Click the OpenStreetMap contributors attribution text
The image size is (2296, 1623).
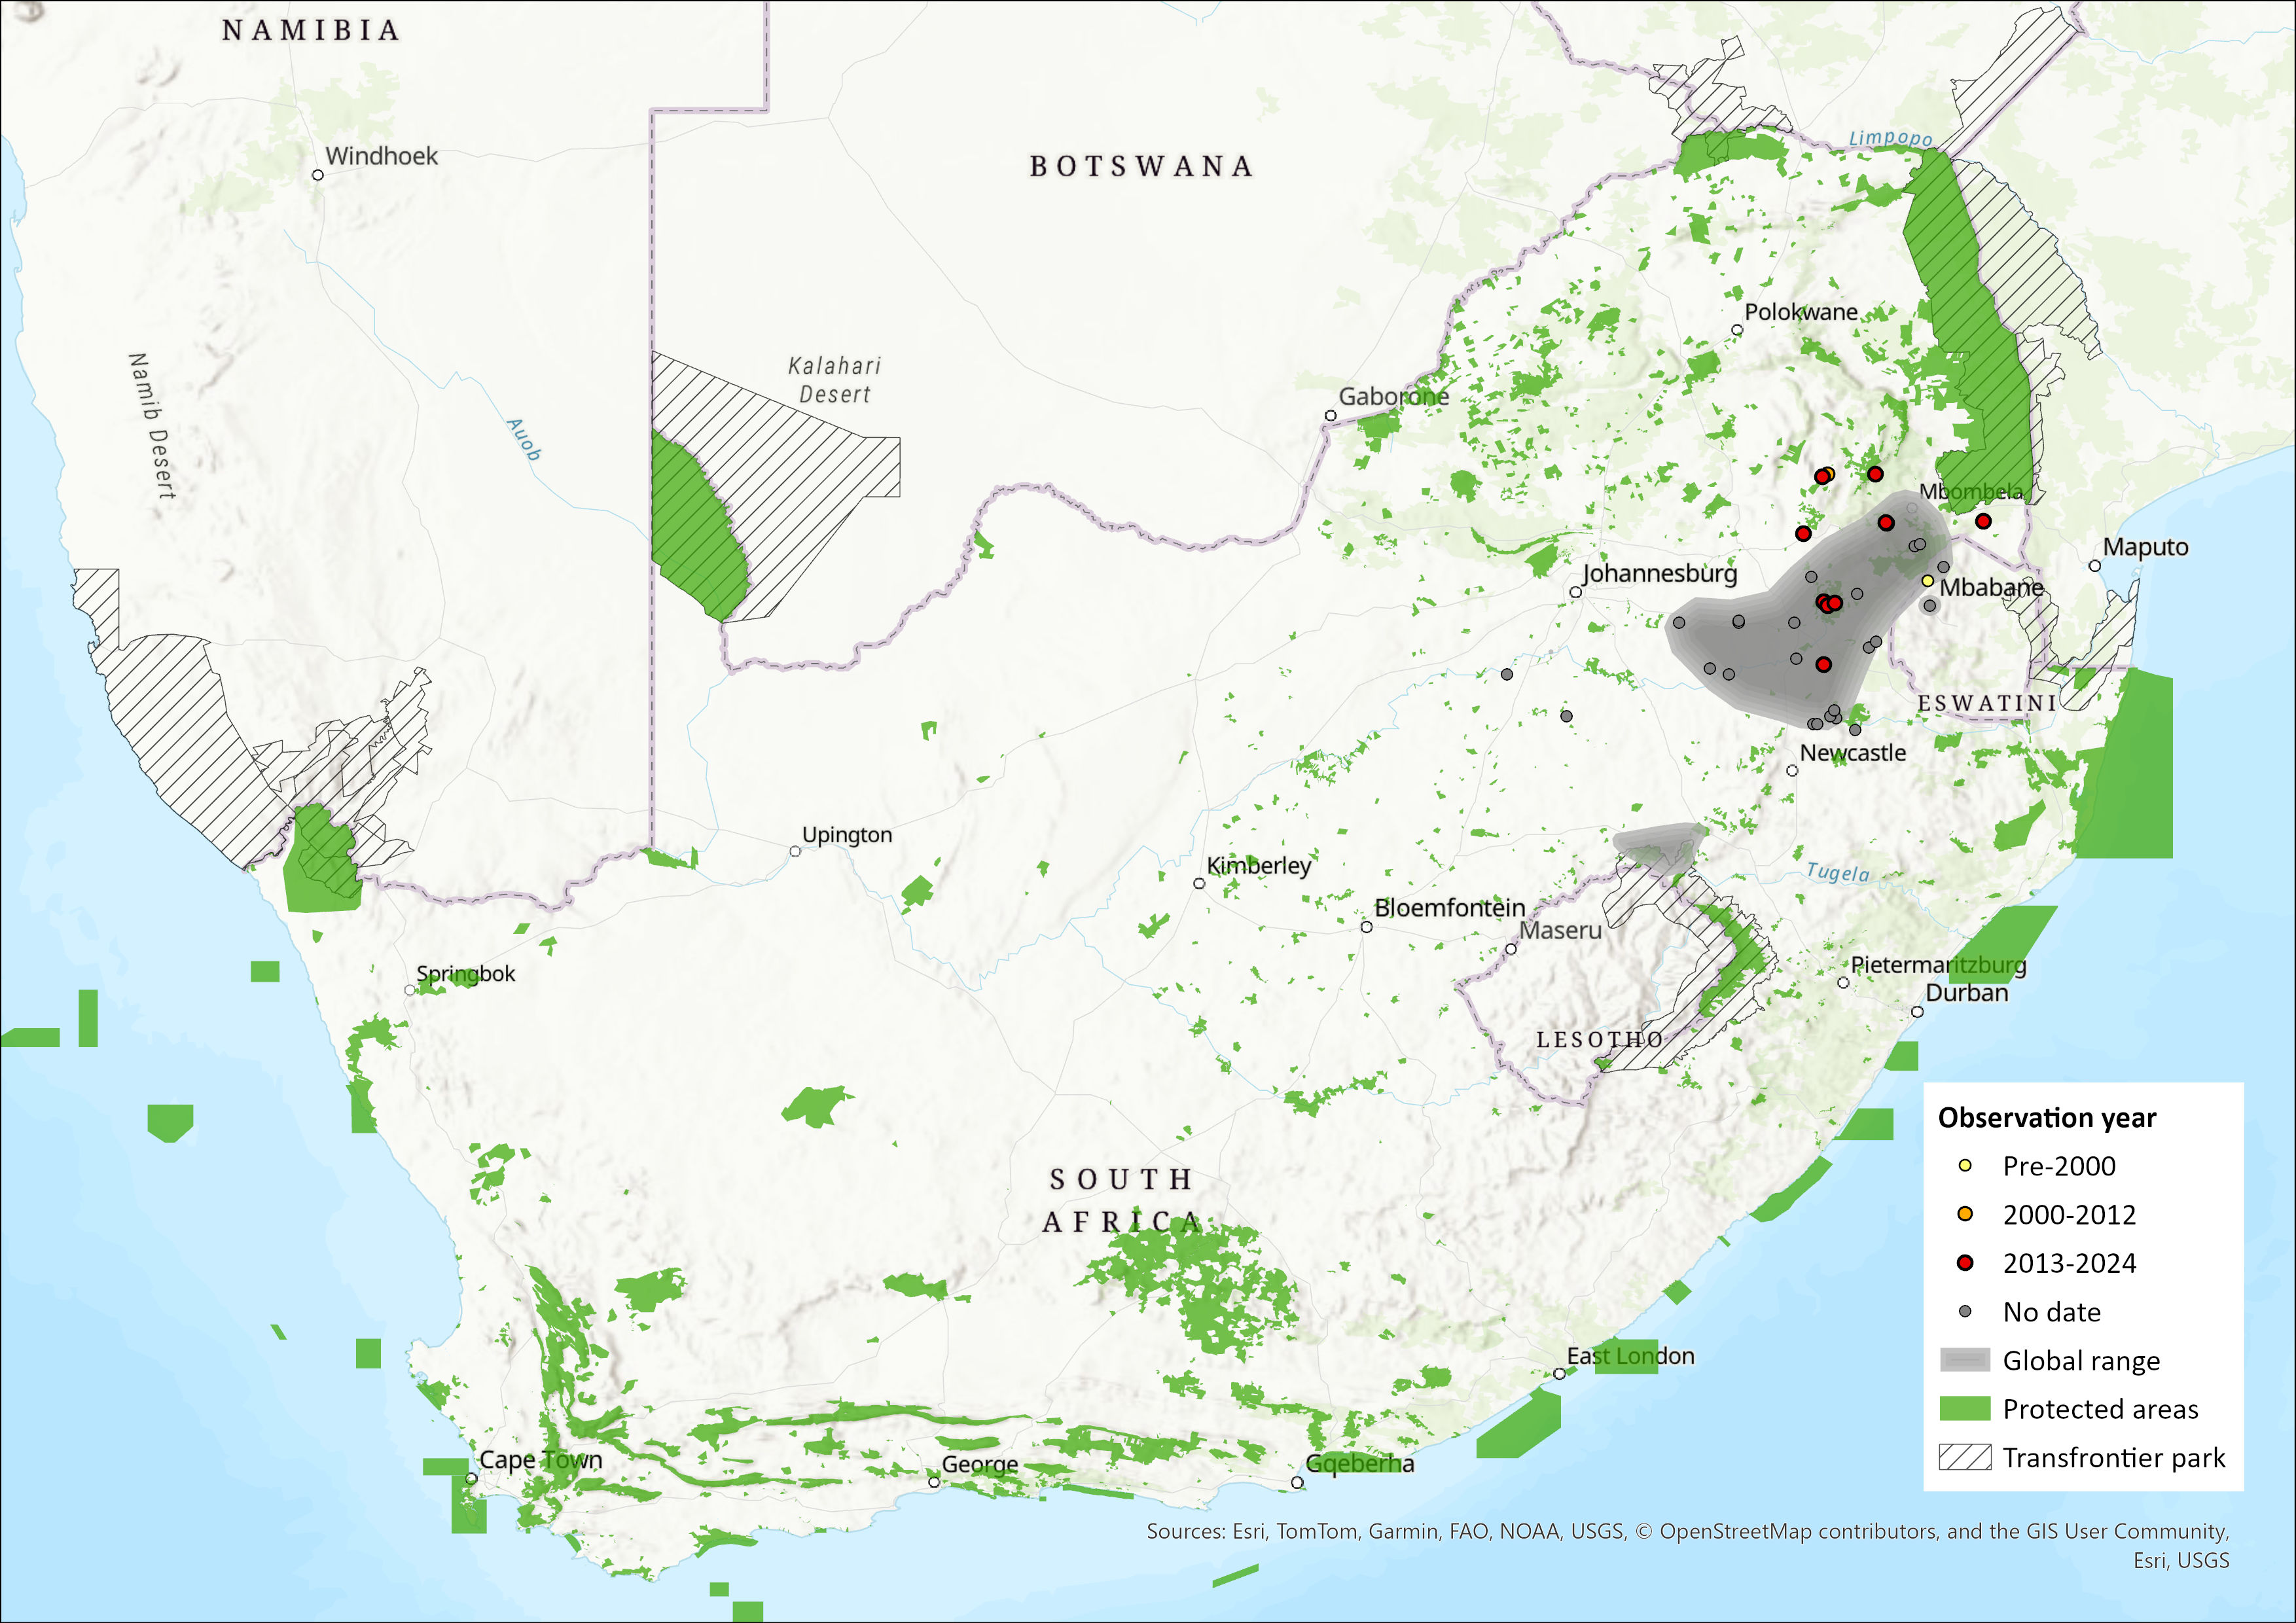coord(1798,1531)
